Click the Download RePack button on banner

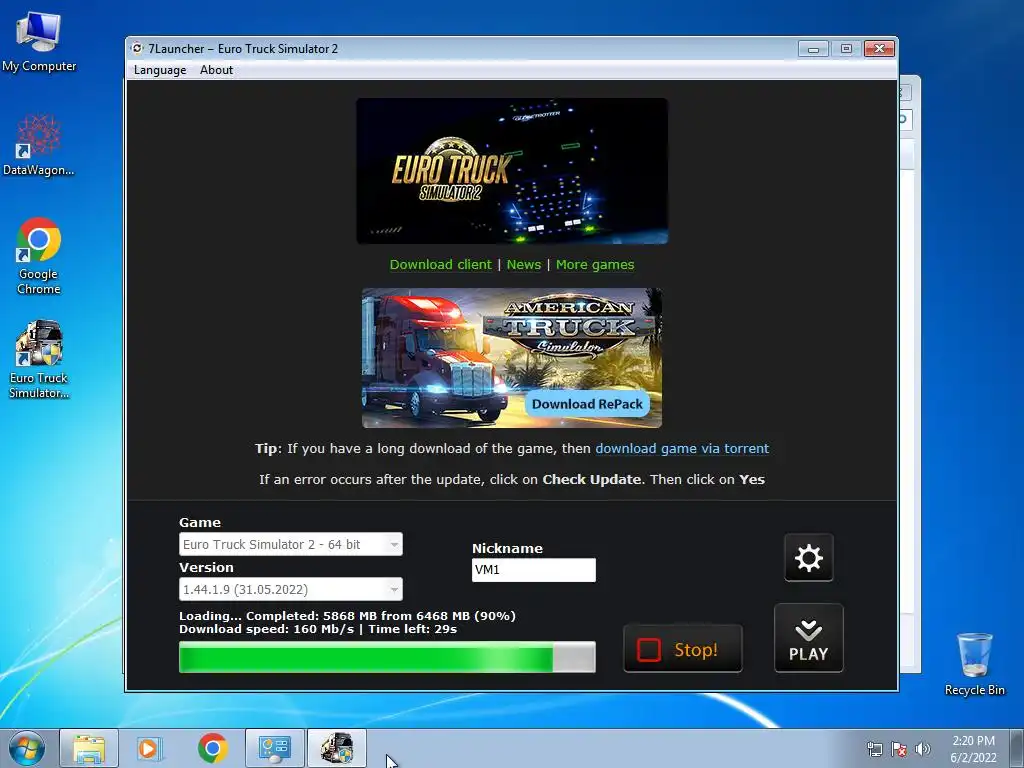click(587, 404)
